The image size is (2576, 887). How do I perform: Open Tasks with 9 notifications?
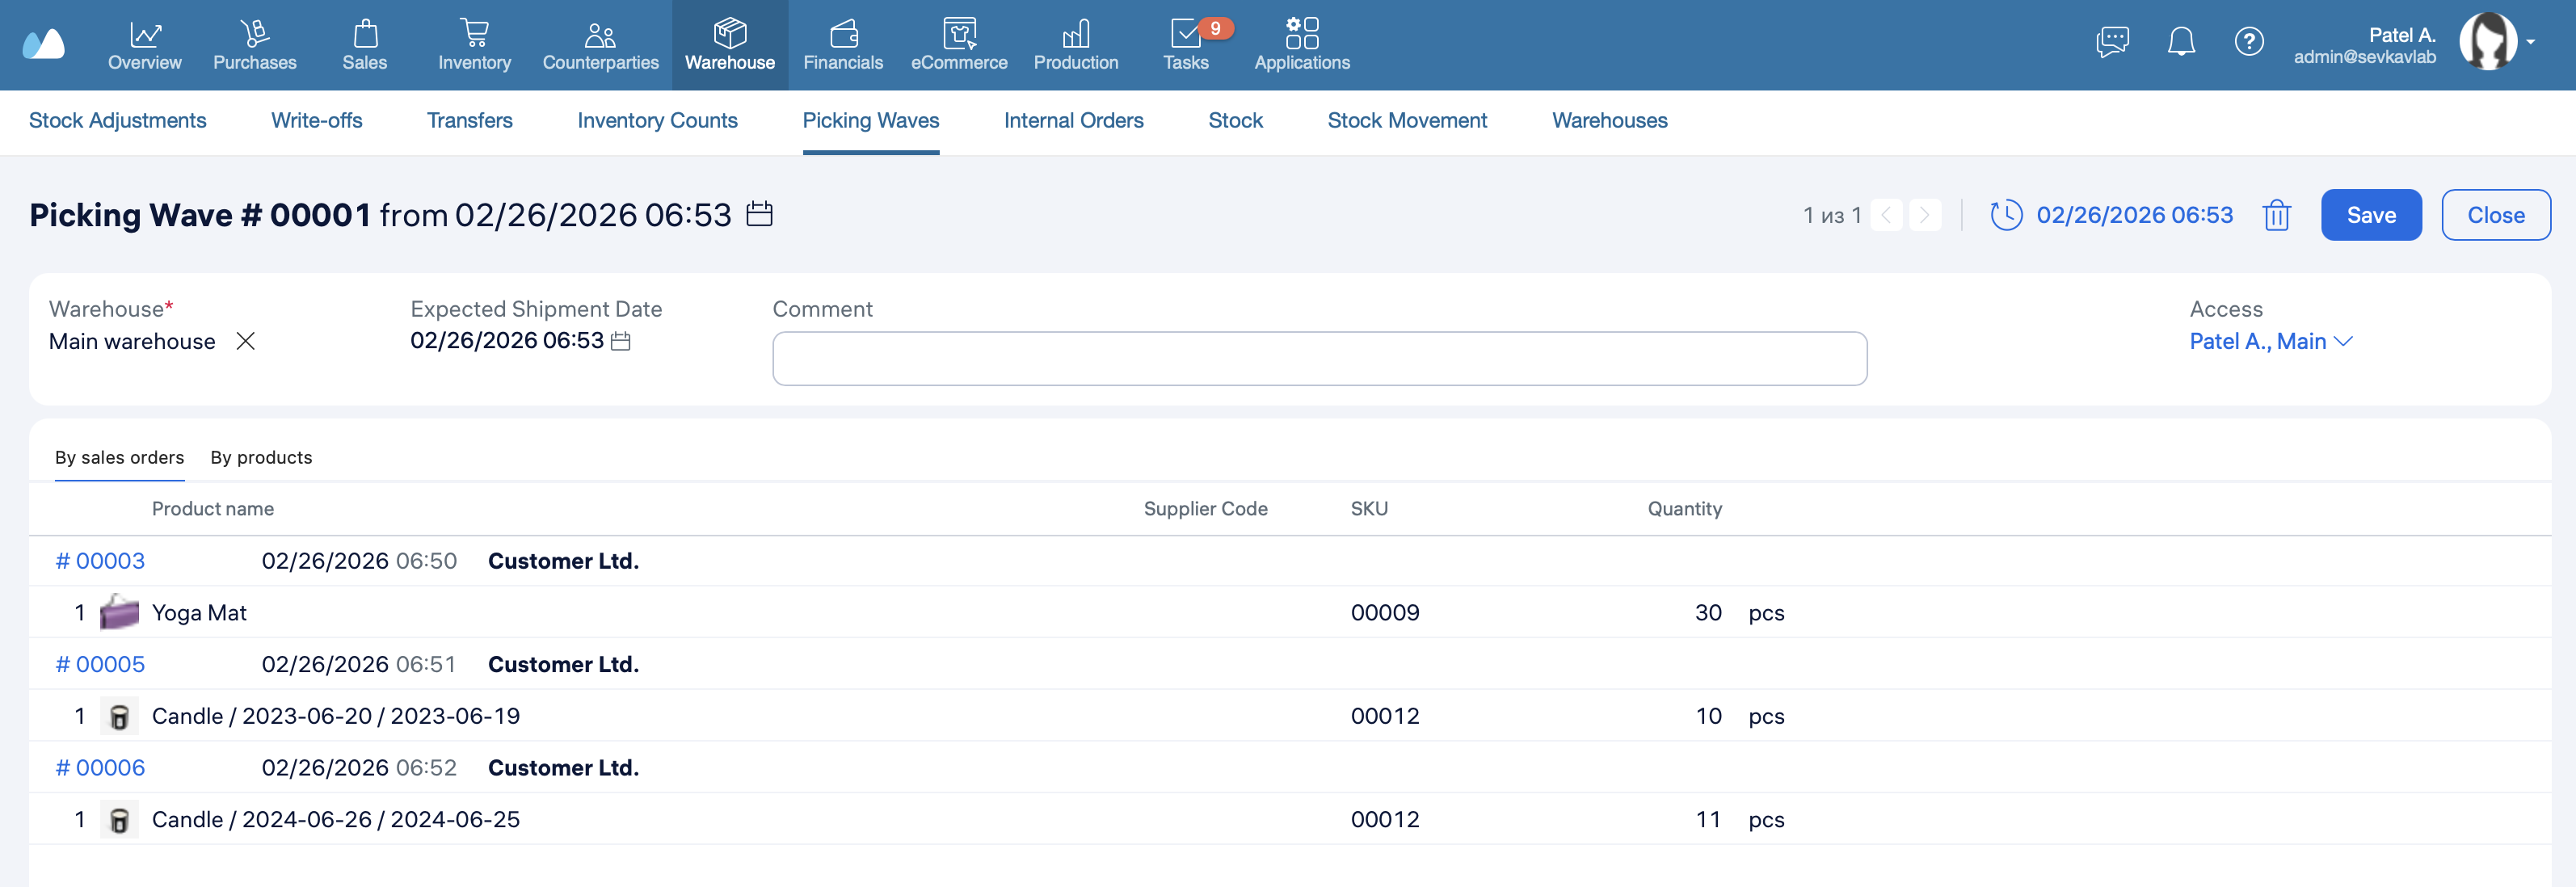coord(1187,45)
